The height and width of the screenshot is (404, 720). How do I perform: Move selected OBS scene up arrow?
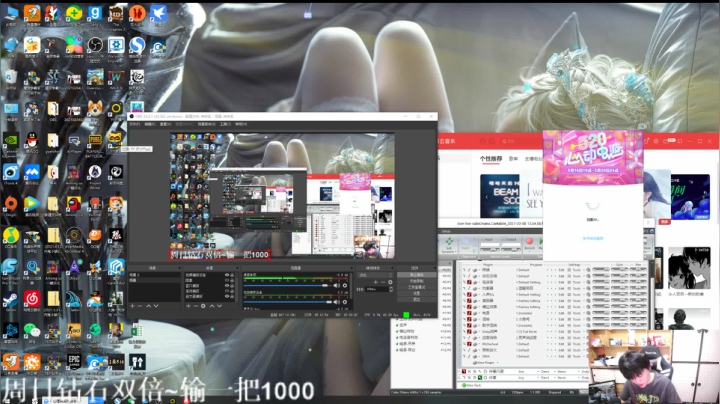(149, 306)
